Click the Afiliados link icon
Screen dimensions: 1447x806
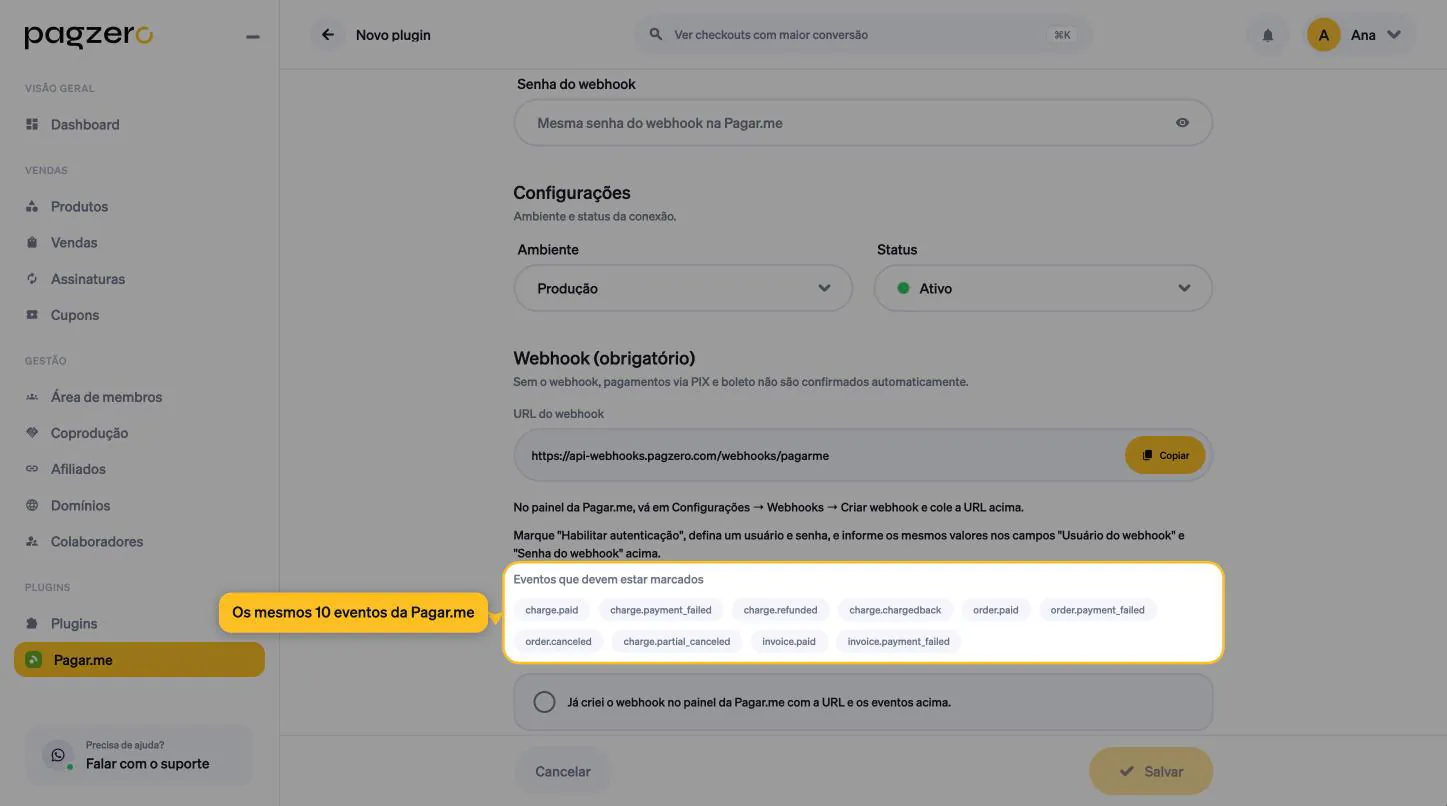[32, 469]
